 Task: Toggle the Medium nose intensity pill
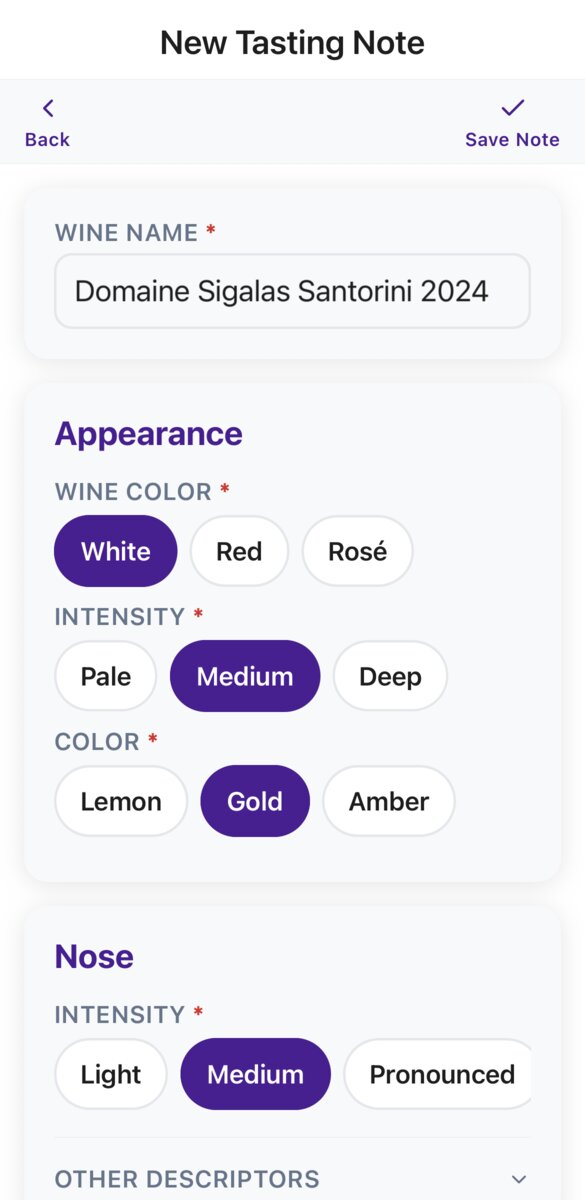click(x=255, y=1074)
